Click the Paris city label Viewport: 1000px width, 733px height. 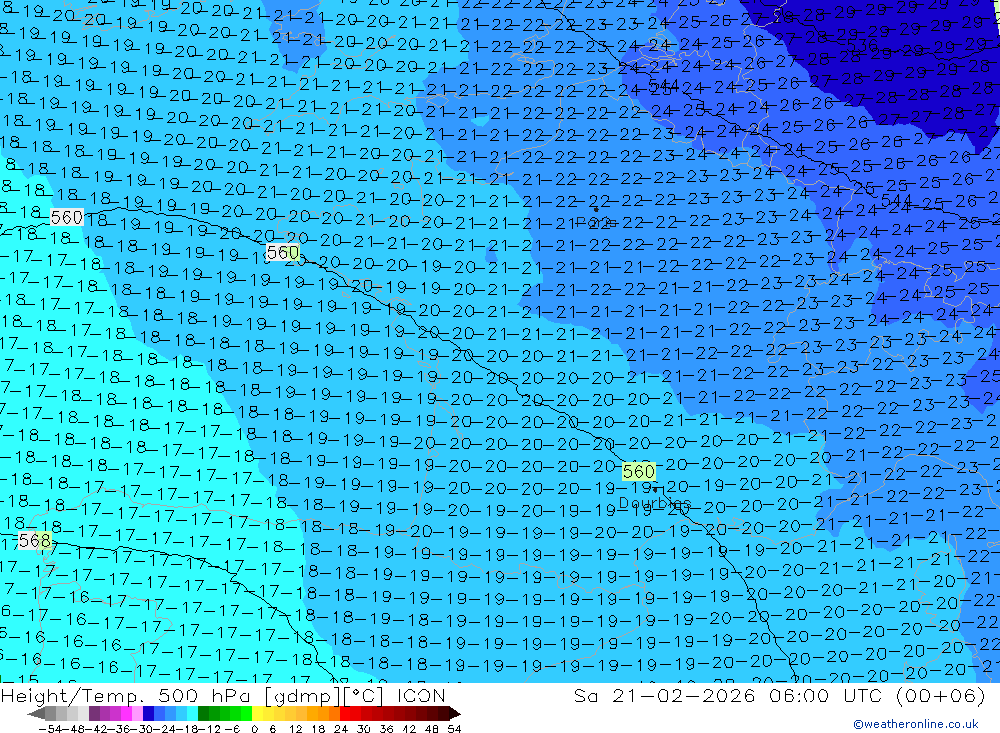(x=596, y=223)
